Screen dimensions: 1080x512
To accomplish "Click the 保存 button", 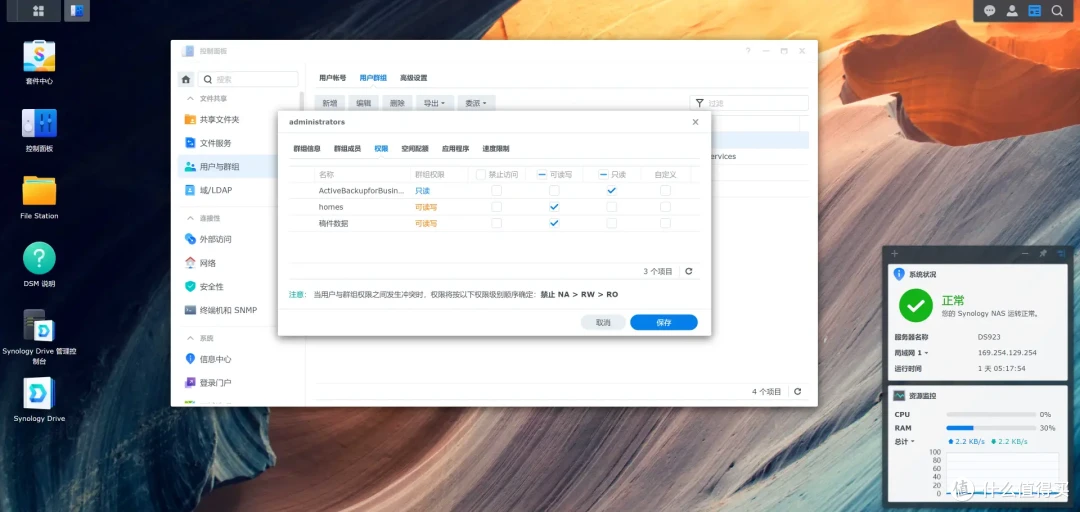I will coord(664,322).
